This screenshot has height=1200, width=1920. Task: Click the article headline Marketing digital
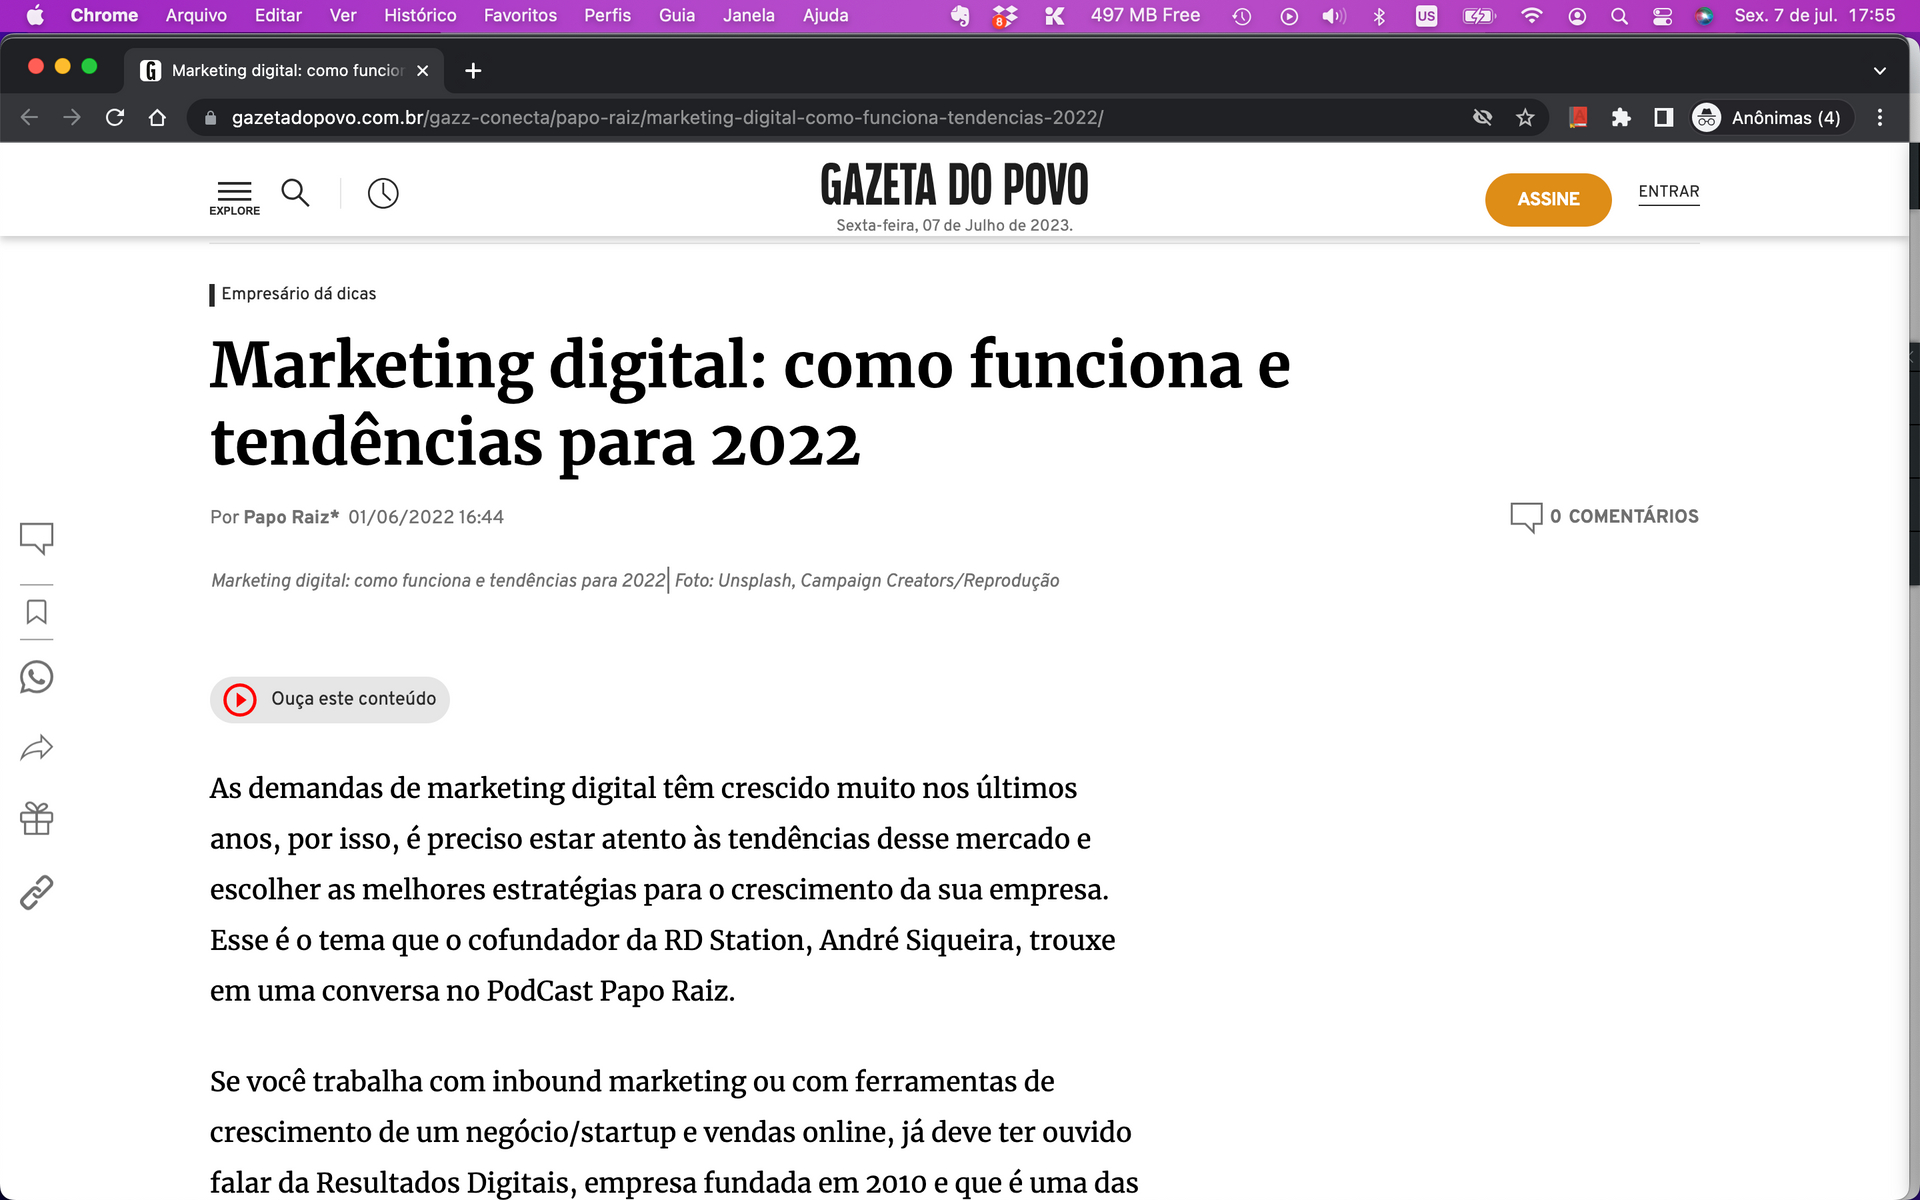[x=750, y=403]
